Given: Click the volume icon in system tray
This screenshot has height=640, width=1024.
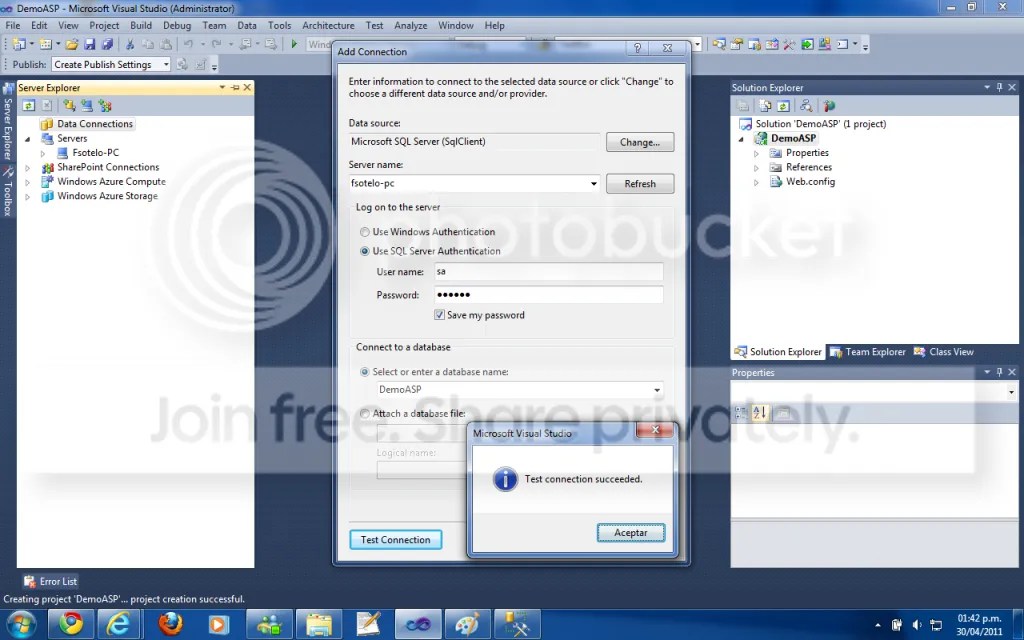Looking at the screenshot, I should 917,625.
